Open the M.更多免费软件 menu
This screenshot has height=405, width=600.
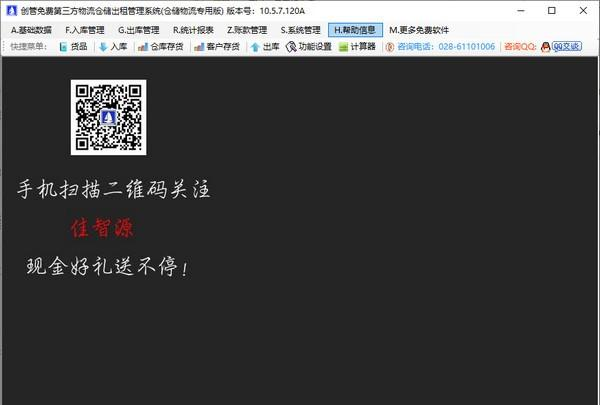(x=419, y=30)
